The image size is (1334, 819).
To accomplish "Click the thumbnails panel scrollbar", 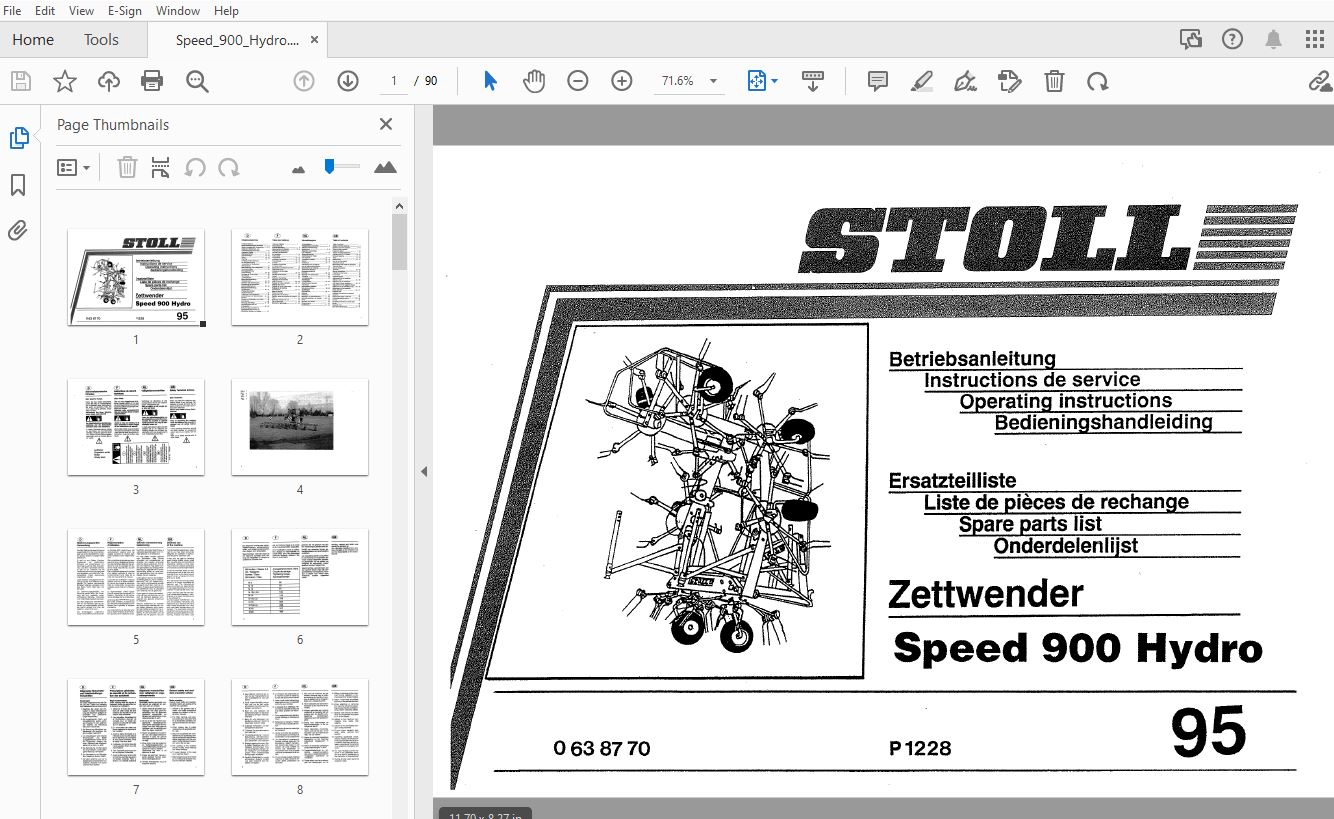I will point(399,243).
